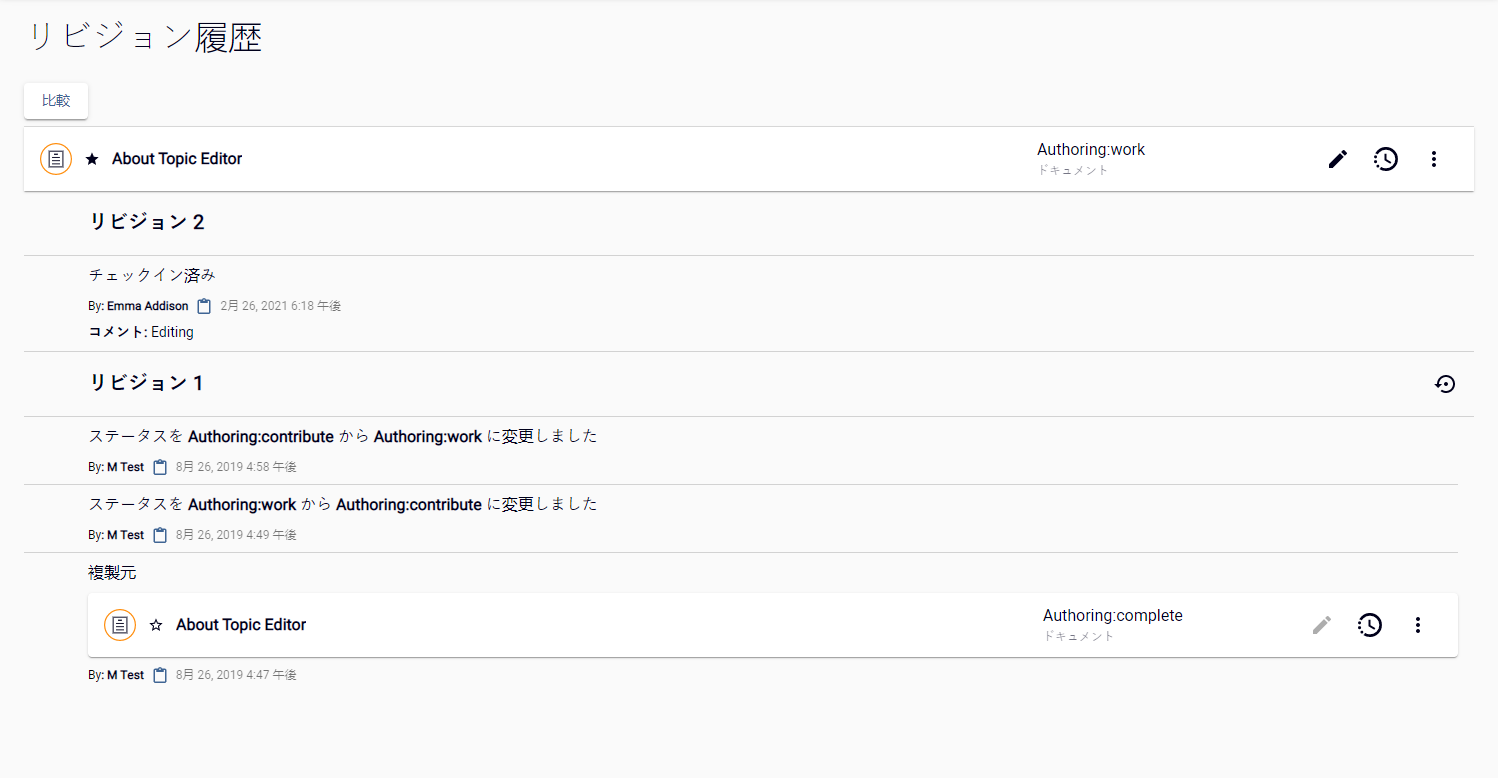Click the リビジョン履歴 page title

145,38
